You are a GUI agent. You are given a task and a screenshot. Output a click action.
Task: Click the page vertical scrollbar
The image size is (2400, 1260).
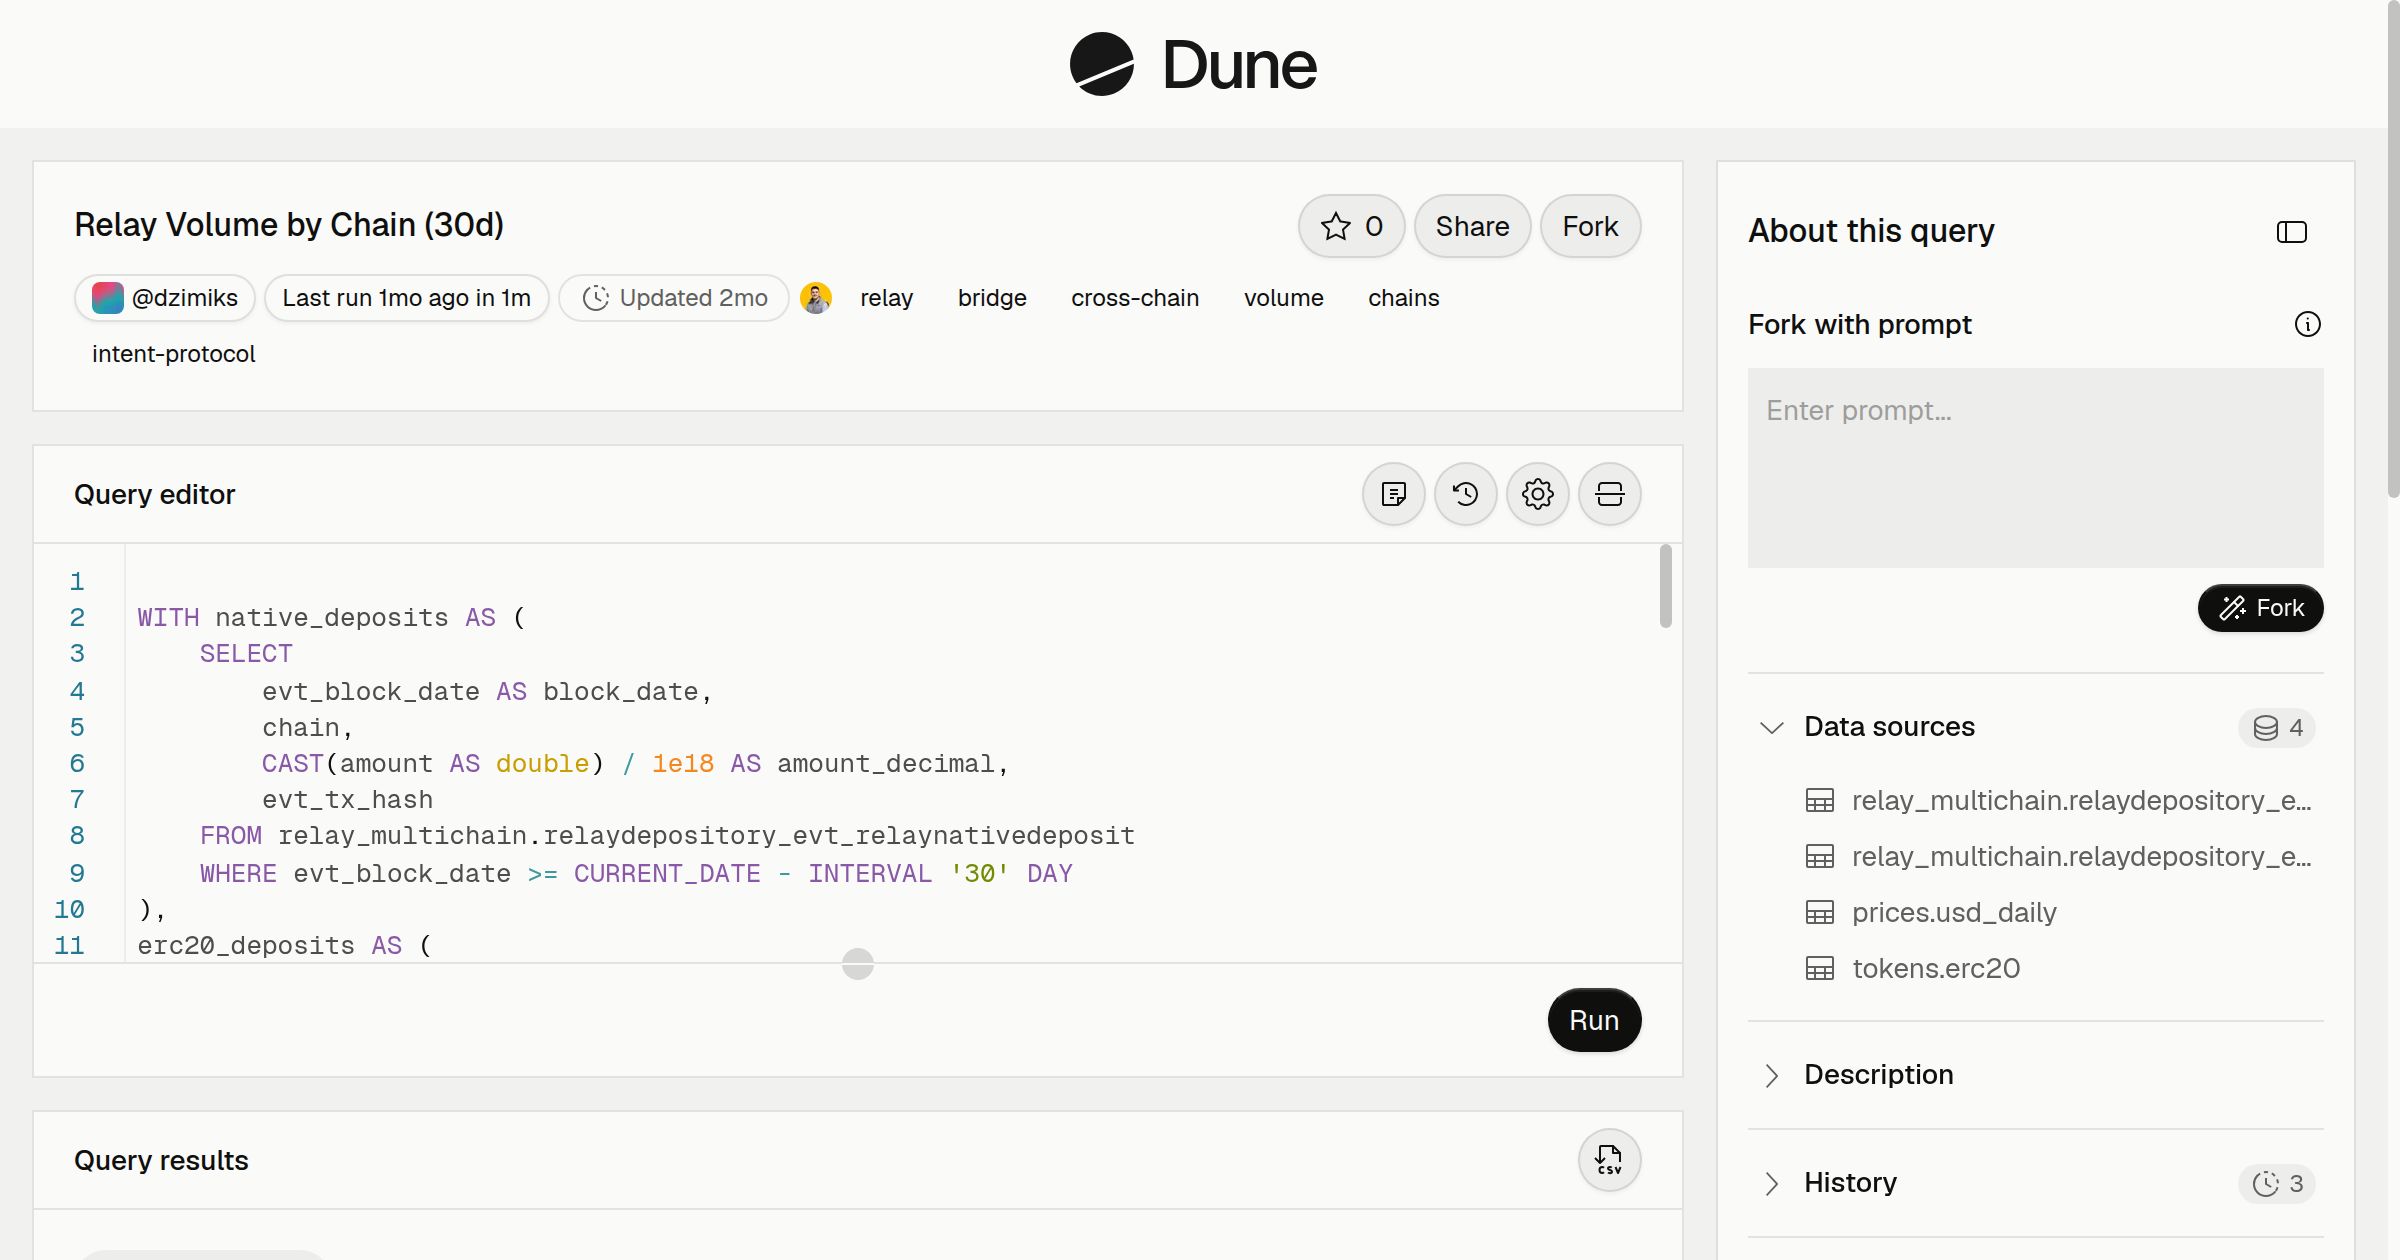tap(2393, 248)
